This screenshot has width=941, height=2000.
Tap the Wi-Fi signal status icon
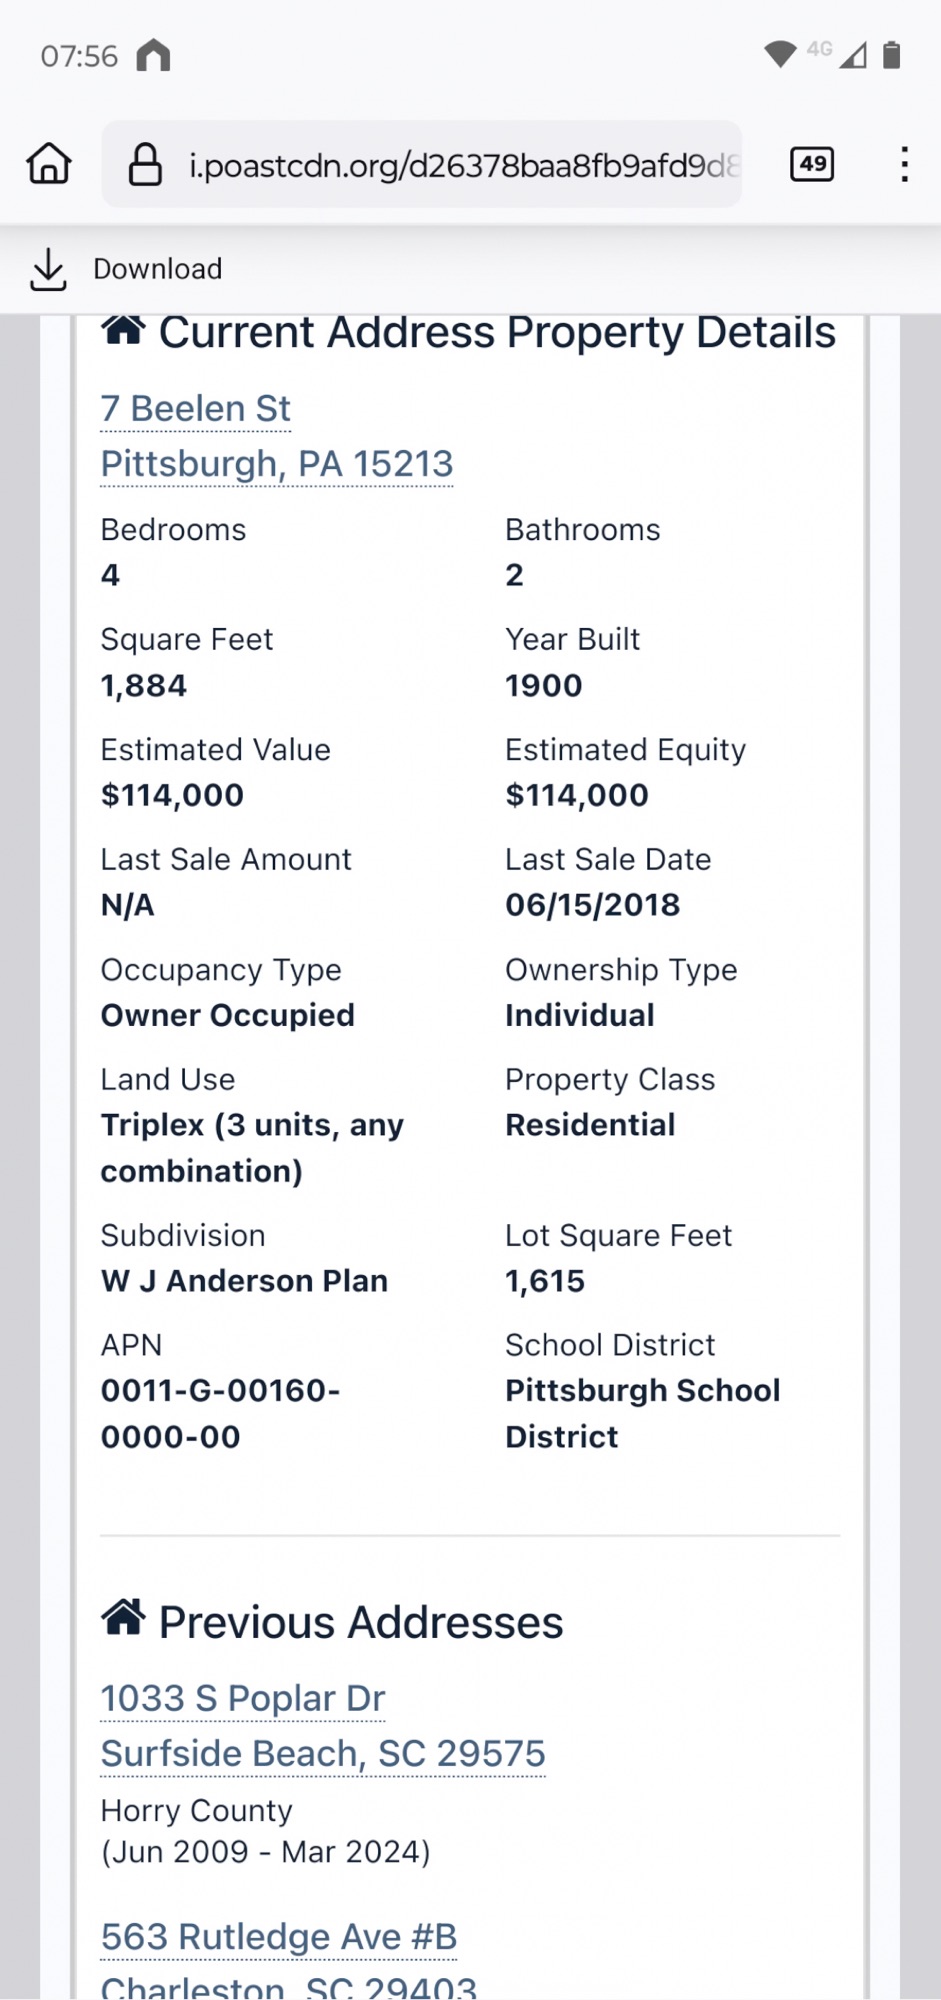[x=779, y=54]
